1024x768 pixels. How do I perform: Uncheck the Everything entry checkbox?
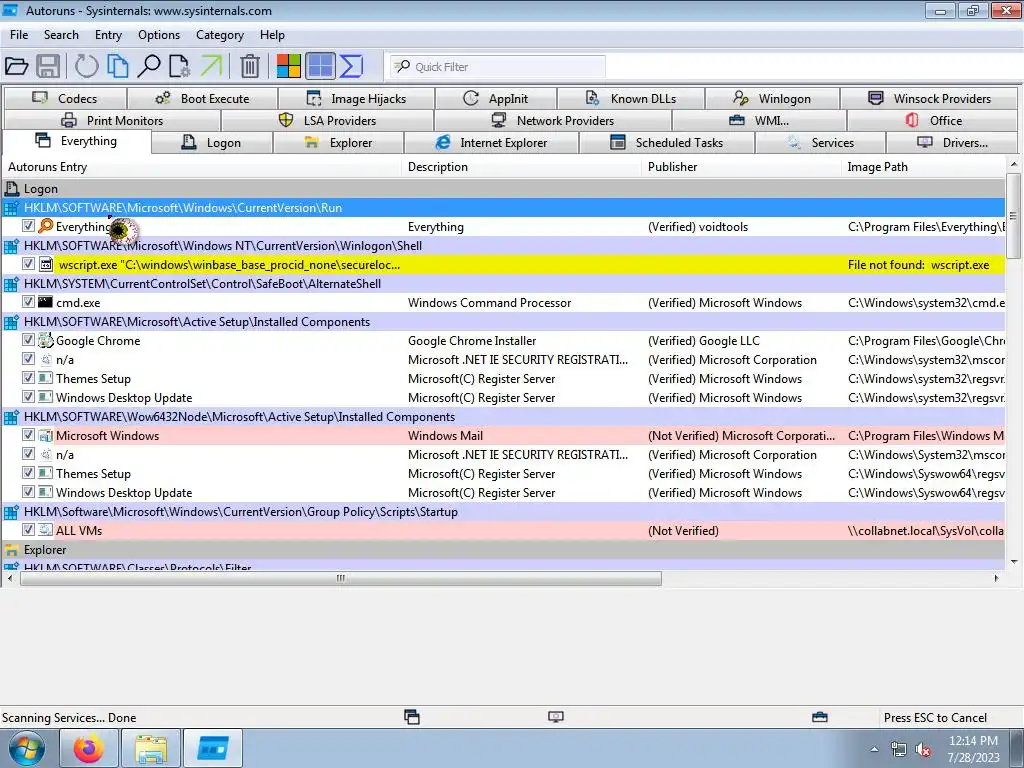[28, 226]
